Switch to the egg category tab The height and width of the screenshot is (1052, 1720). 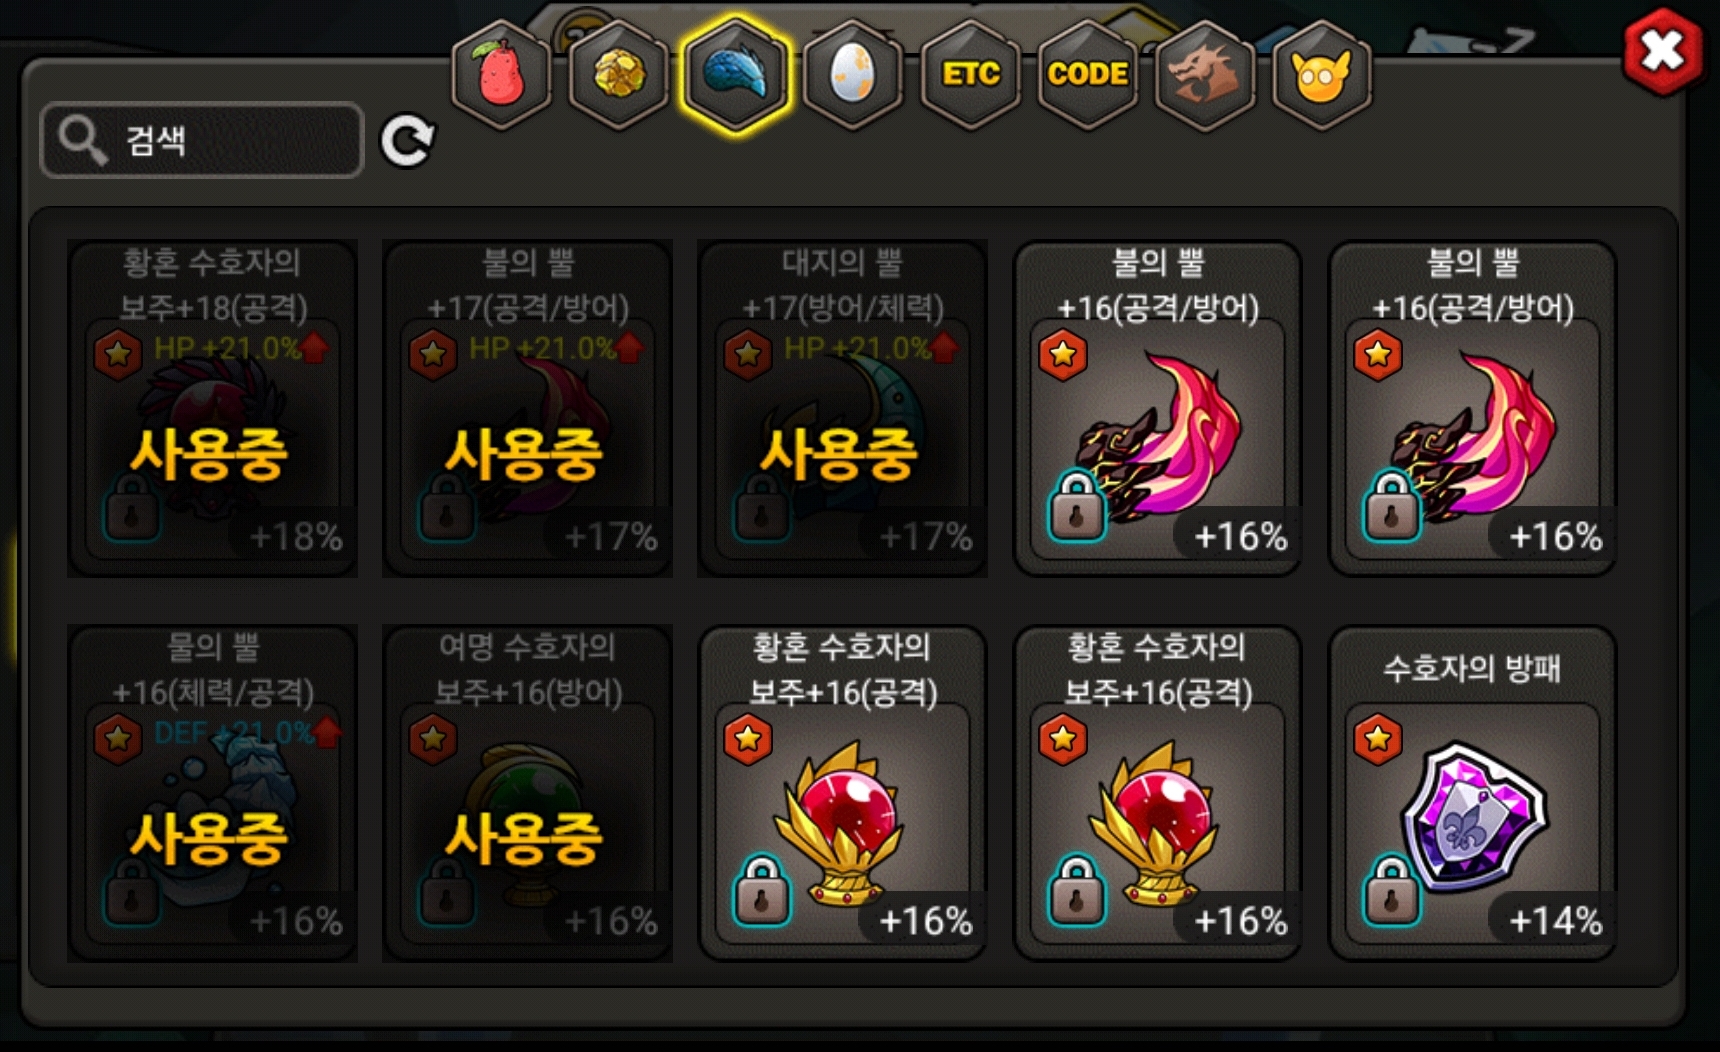coord(853,75)
